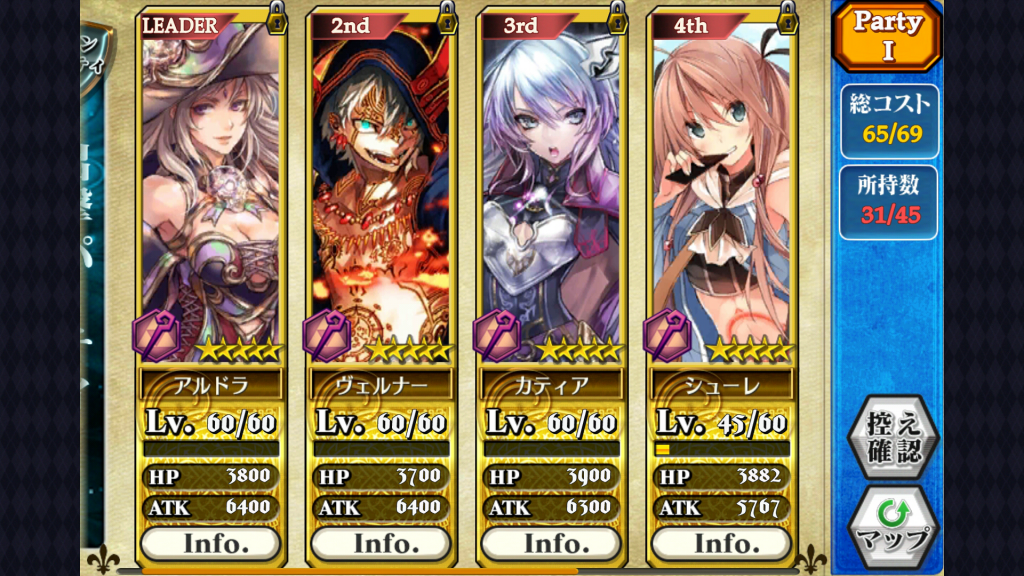Open Info for ヴェルナー
The image size is (1024, 576).
click(381, 543)
